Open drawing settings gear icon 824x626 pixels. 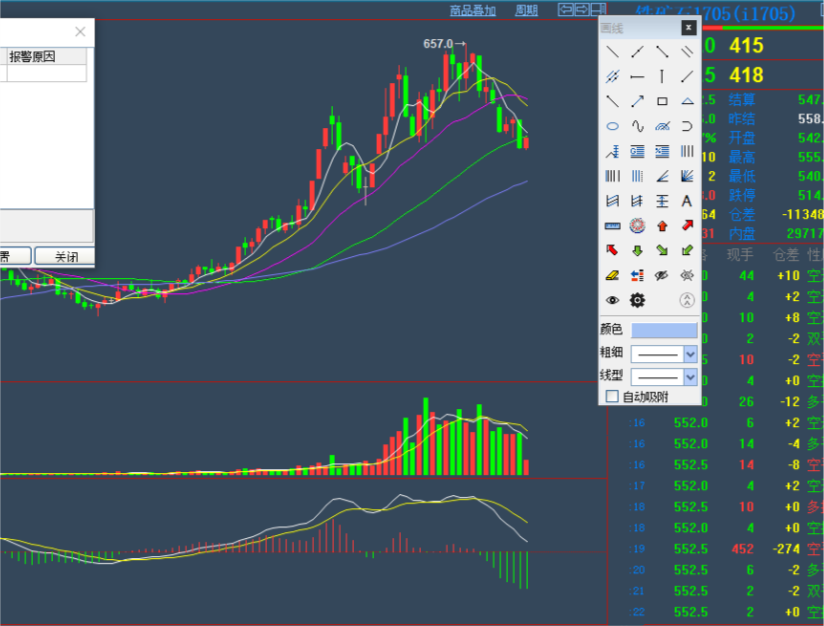click(x=637, y=300)
